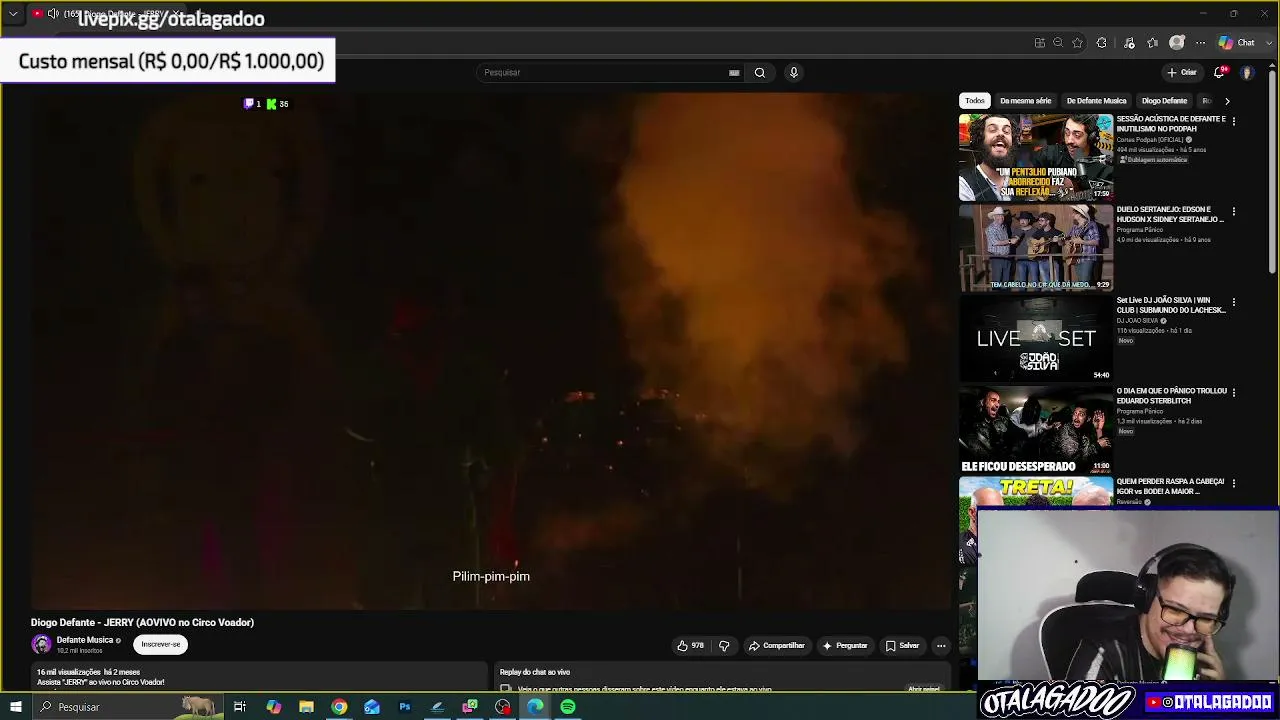
Task: Show more filter chips with right arrow
Action: 1227,101
